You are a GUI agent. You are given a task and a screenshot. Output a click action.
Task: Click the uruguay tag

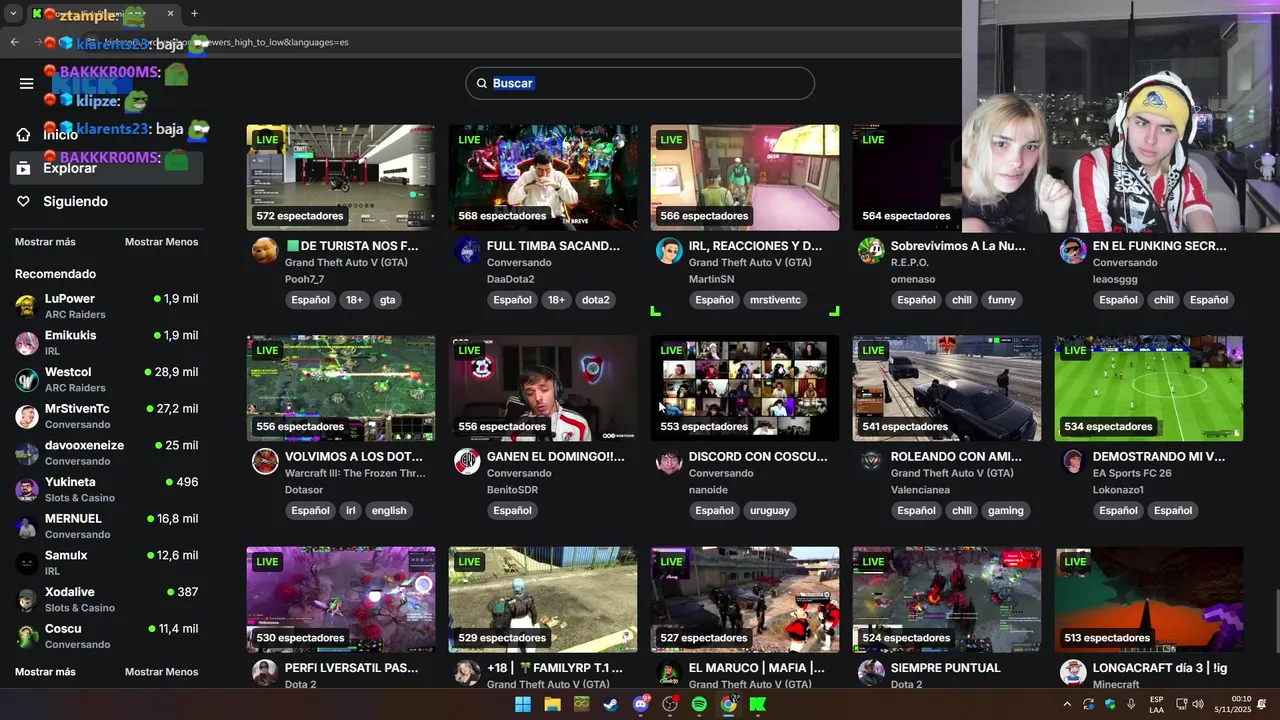769,510
